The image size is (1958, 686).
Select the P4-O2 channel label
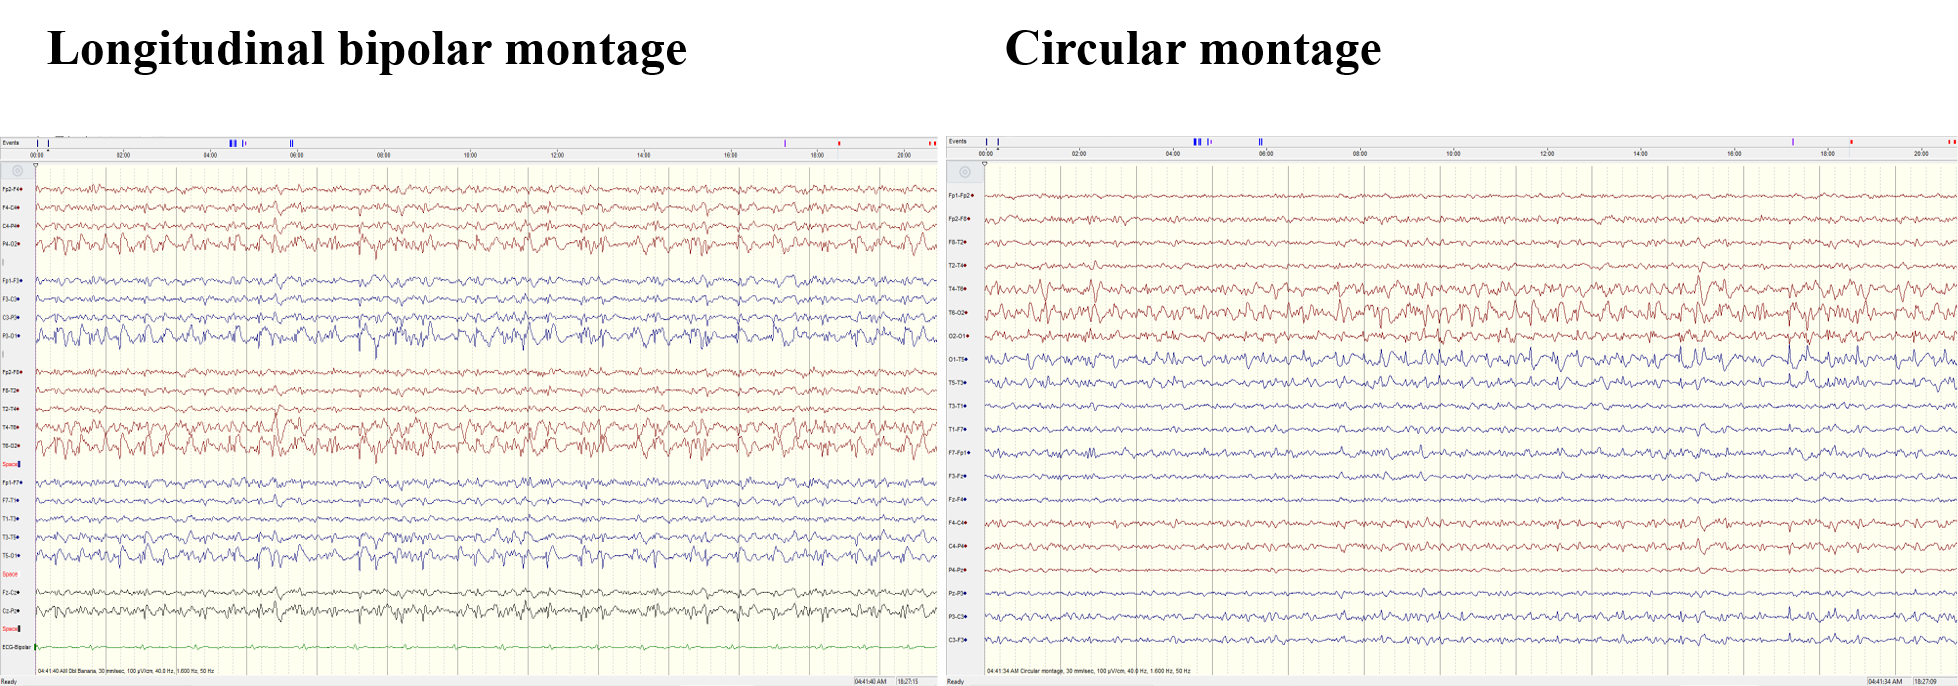point(11,244)
